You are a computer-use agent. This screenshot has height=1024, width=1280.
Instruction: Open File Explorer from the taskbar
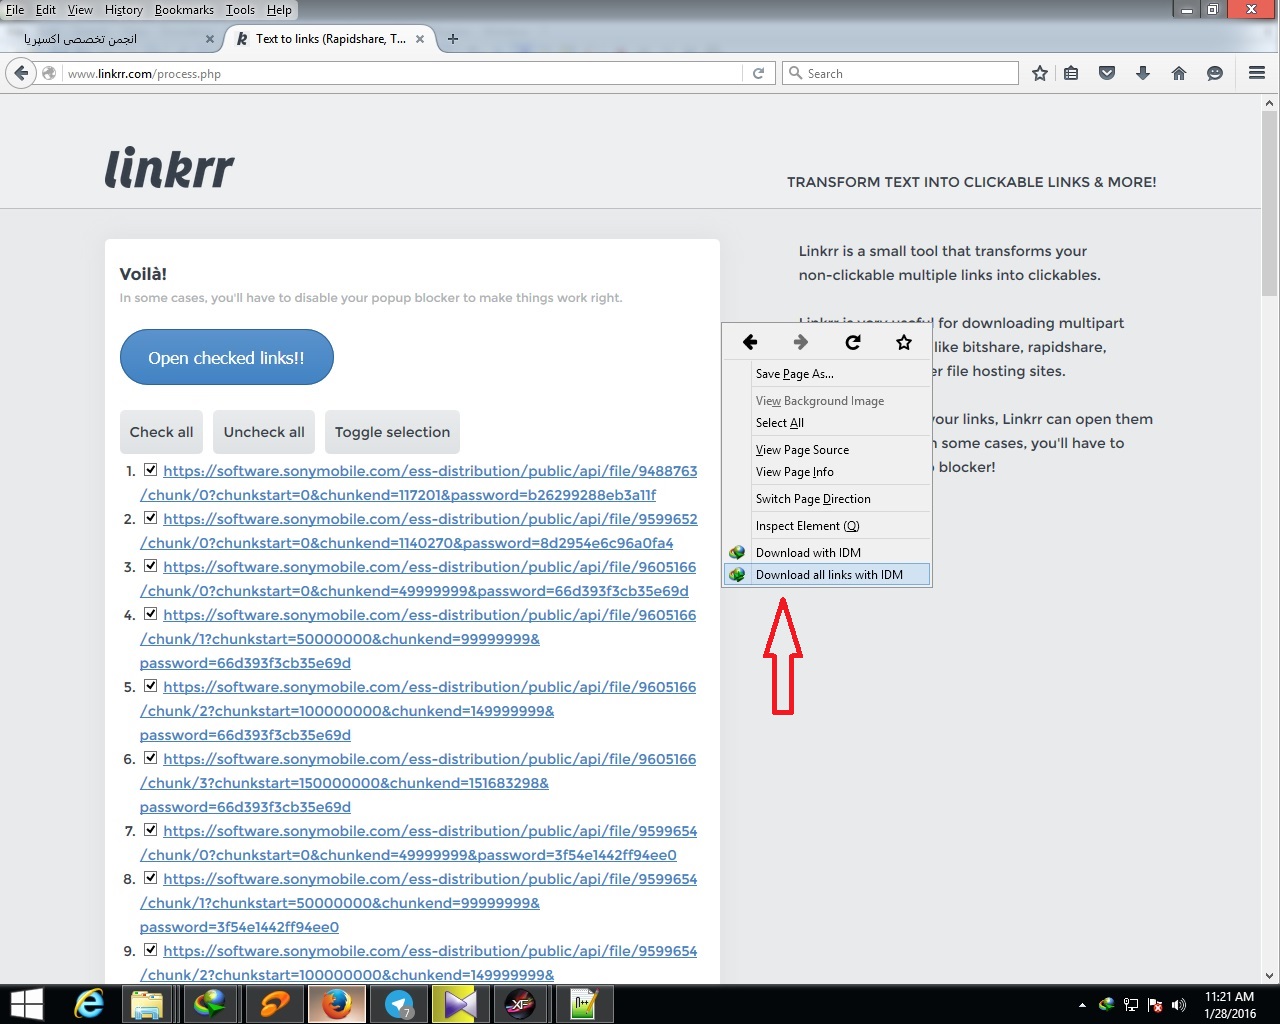147,1004
